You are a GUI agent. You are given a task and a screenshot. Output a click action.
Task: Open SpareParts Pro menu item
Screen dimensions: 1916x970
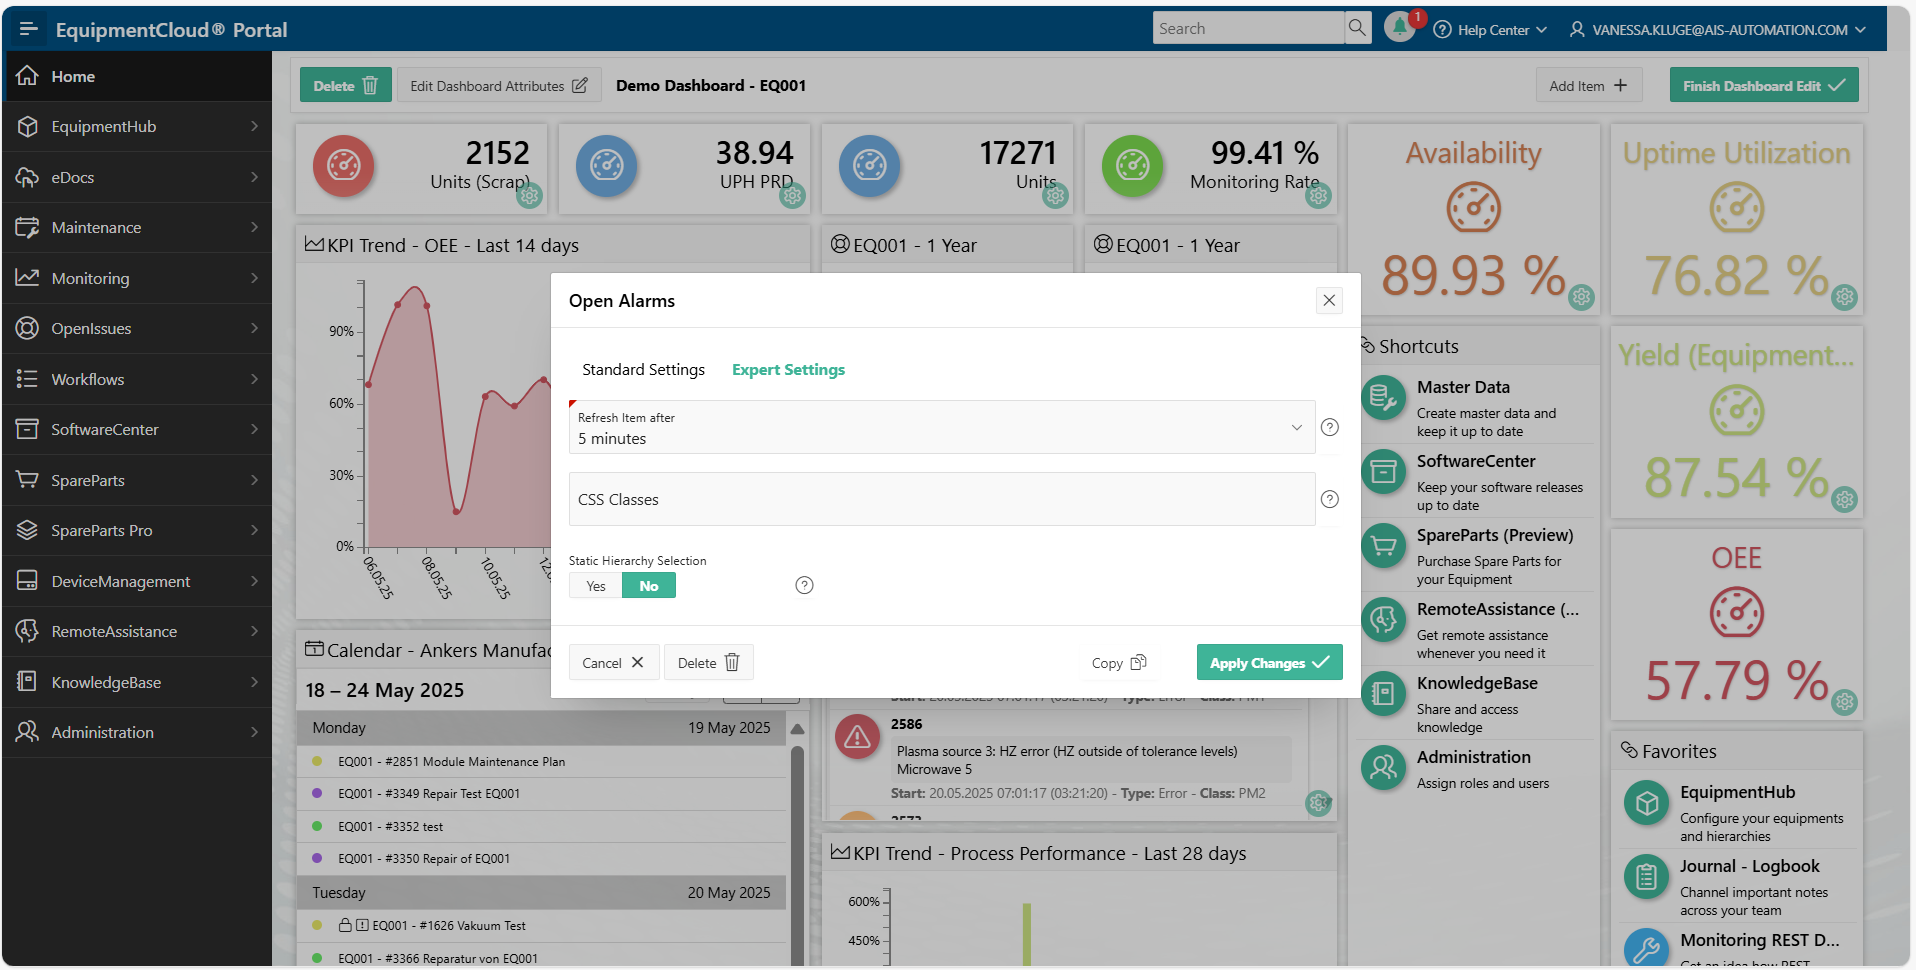[x=137, y=530]
